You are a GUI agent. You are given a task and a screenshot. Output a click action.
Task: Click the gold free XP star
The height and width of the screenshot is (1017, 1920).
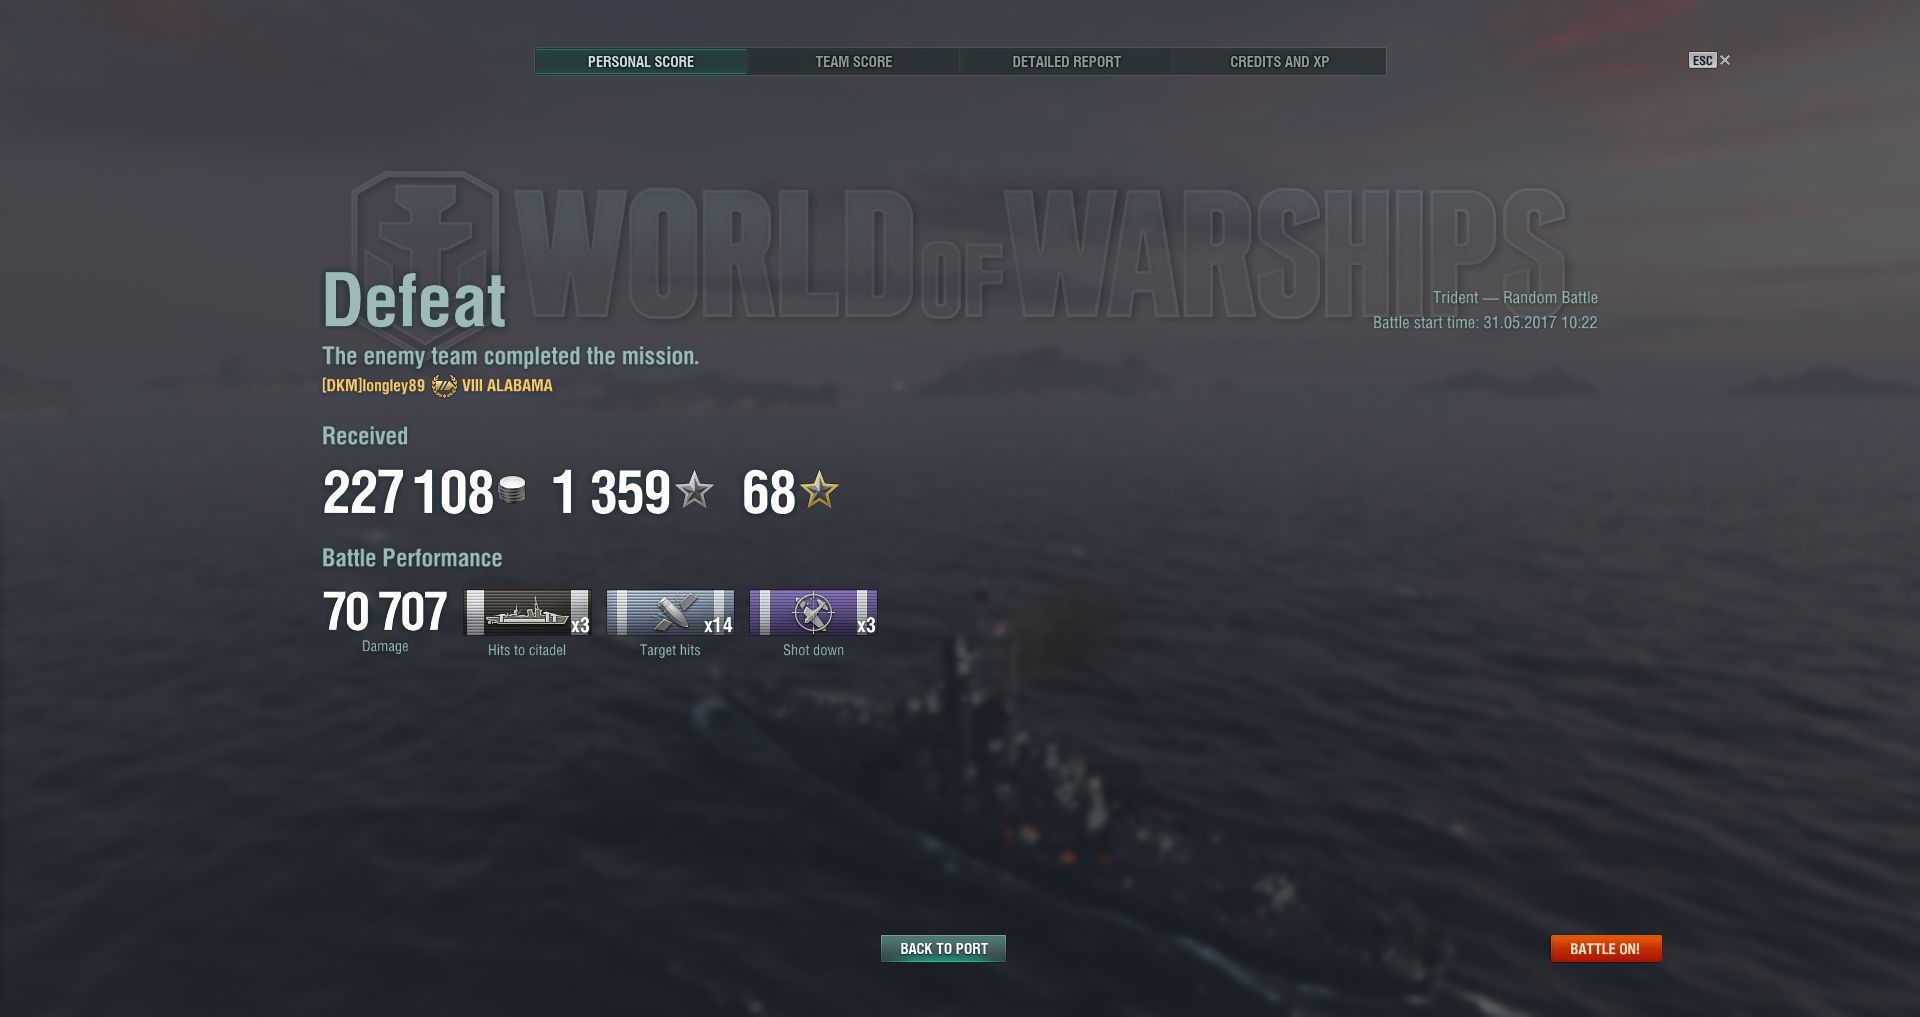click(x=819, y=490)
